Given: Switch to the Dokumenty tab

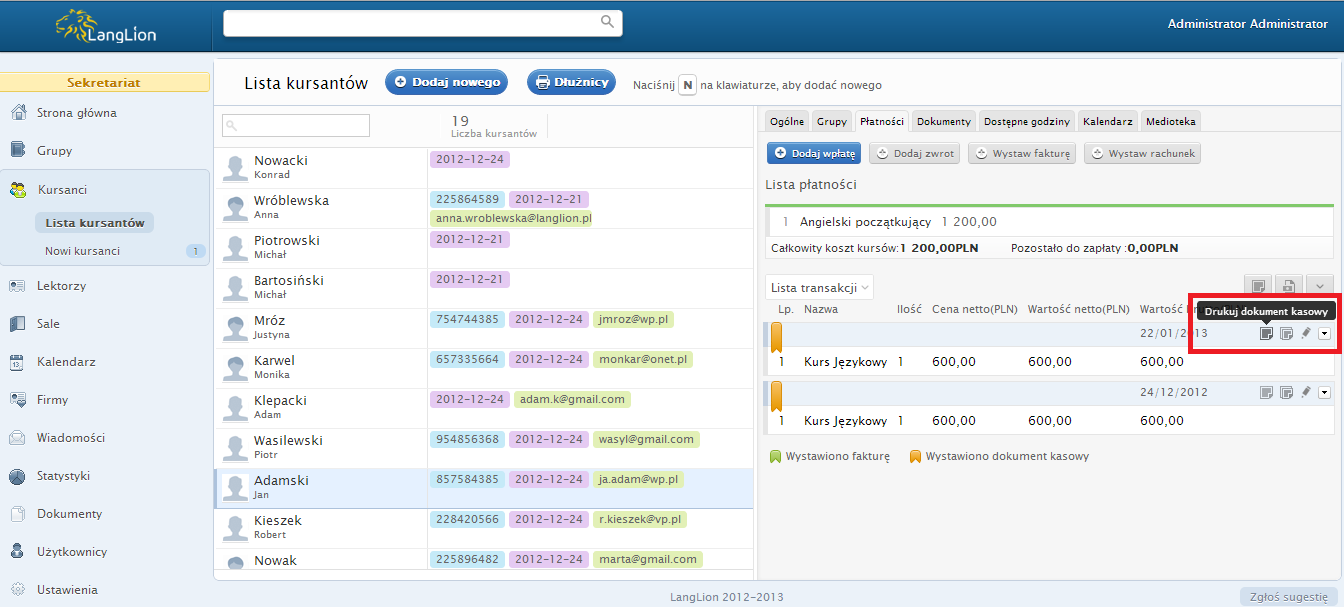Looking at the screenshot, I should [943, 121].
